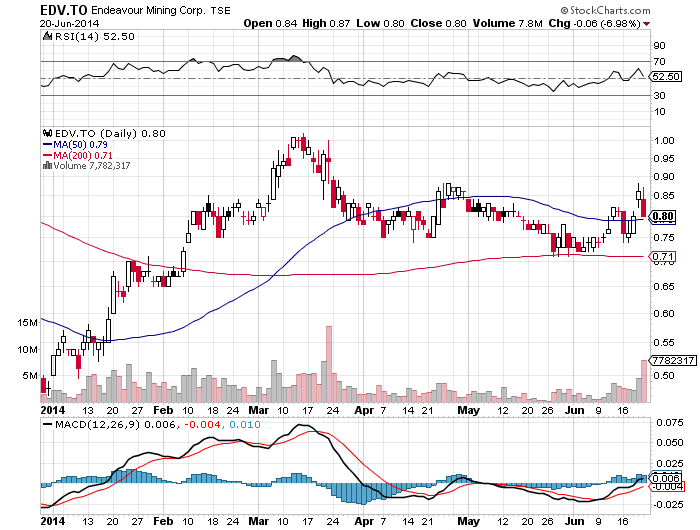Click the 2014 label under the MACD panel
Image resolution: width=700 pixels, height=530 pixels.
click(53, 521)
